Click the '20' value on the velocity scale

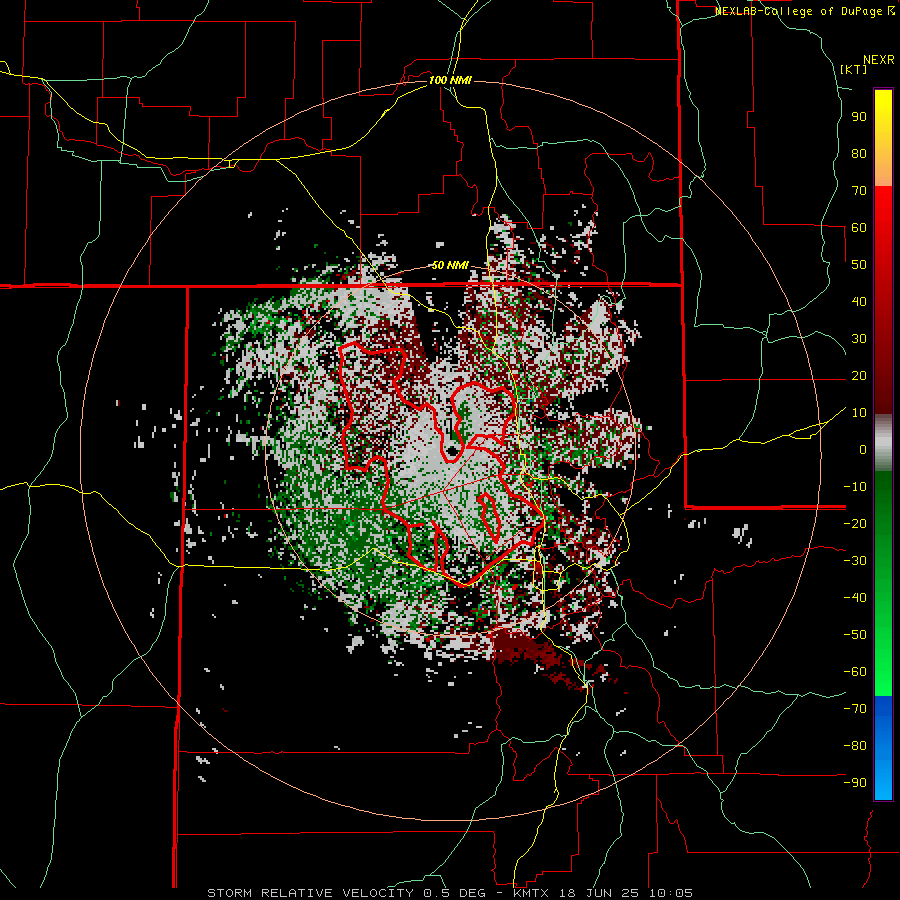859,376
